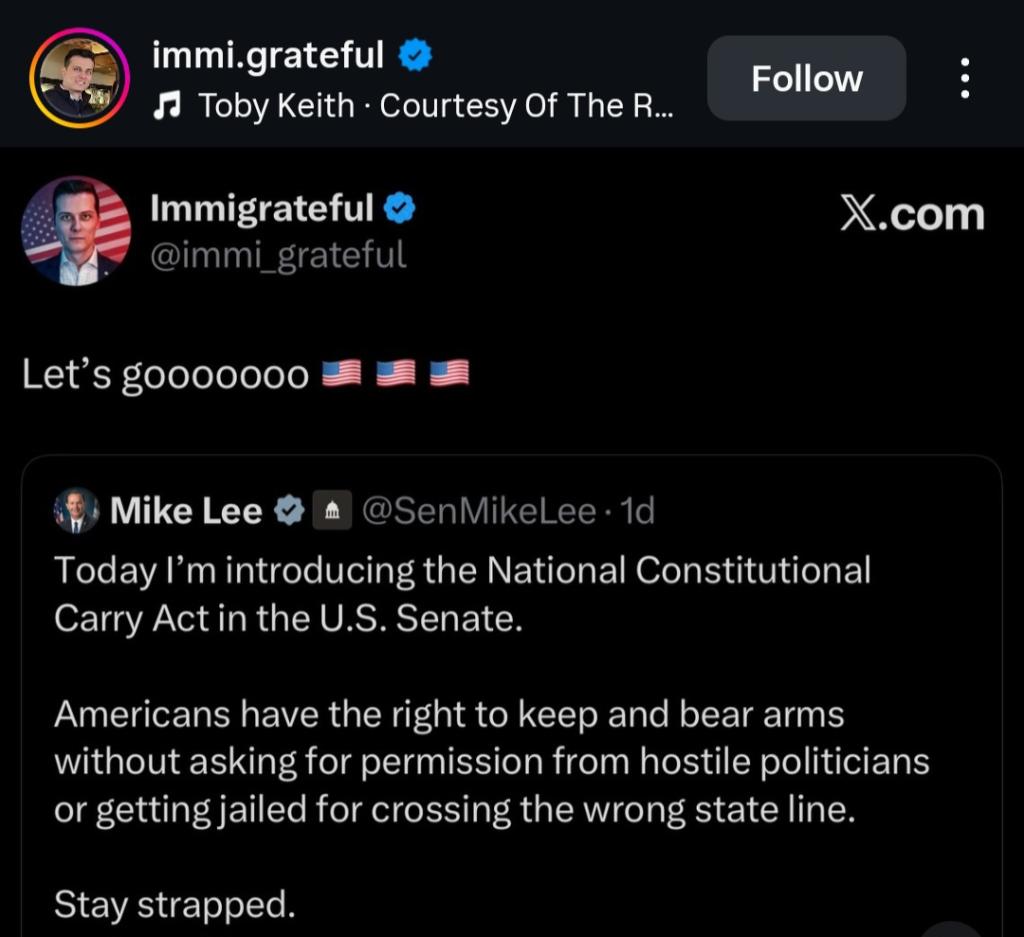Click the 1d timestamp on quoted post
Viewport: 1024px width, 937px height.
click(x=637, y=511)
